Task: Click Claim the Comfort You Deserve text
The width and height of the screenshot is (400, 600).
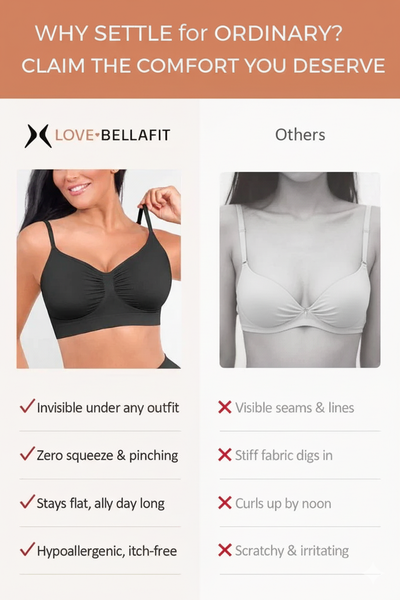Action: coord(203,66)
